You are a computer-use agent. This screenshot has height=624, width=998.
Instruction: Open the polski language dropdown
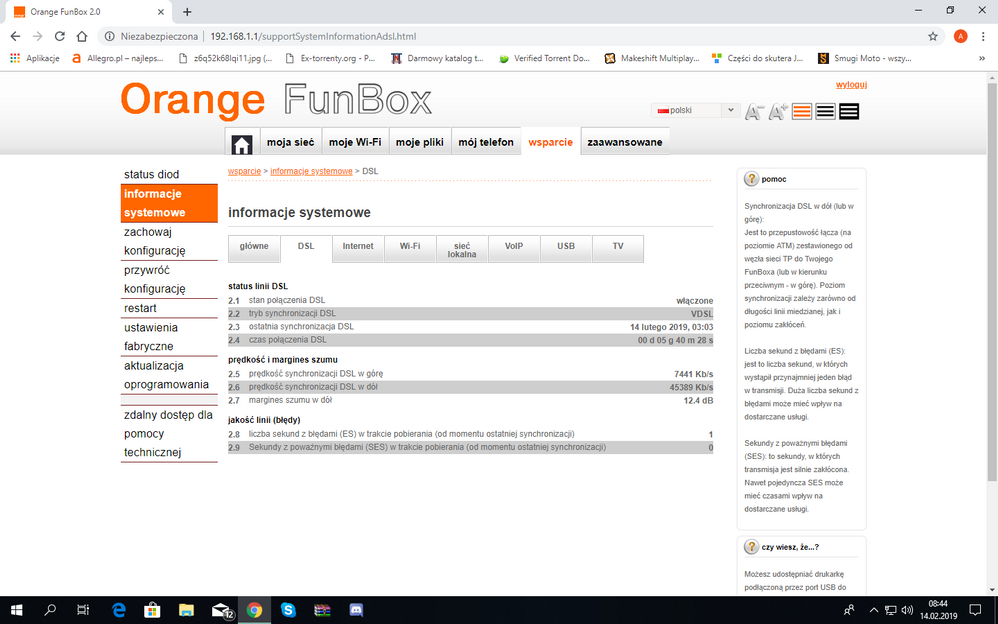point(695,110)
